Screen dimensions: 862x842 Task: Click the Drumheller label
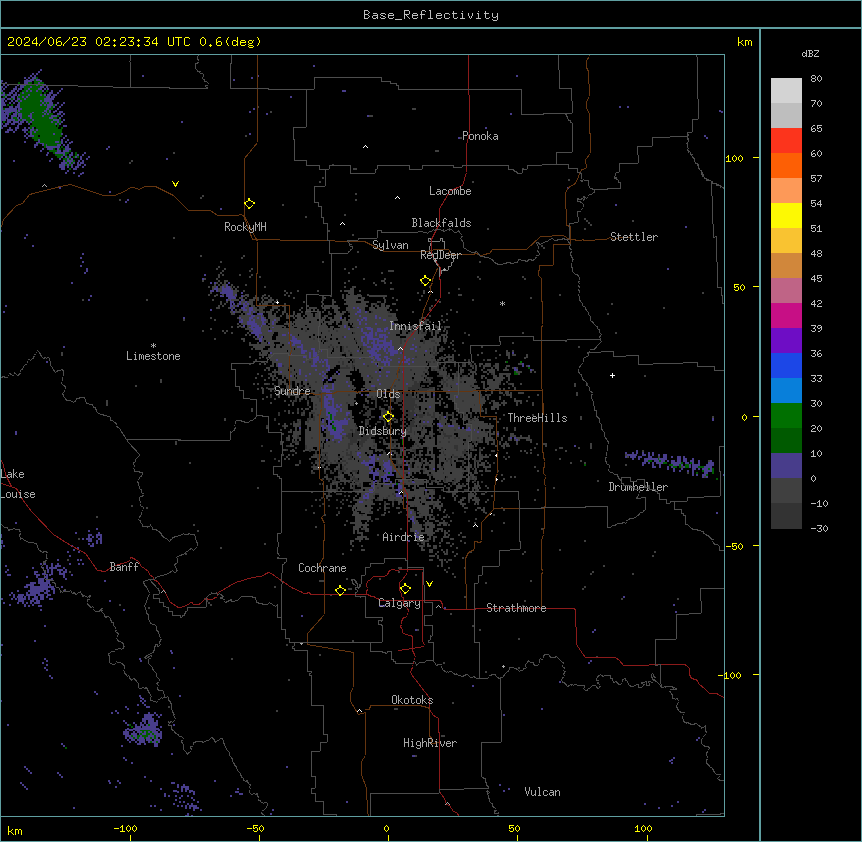click(638, 487)
